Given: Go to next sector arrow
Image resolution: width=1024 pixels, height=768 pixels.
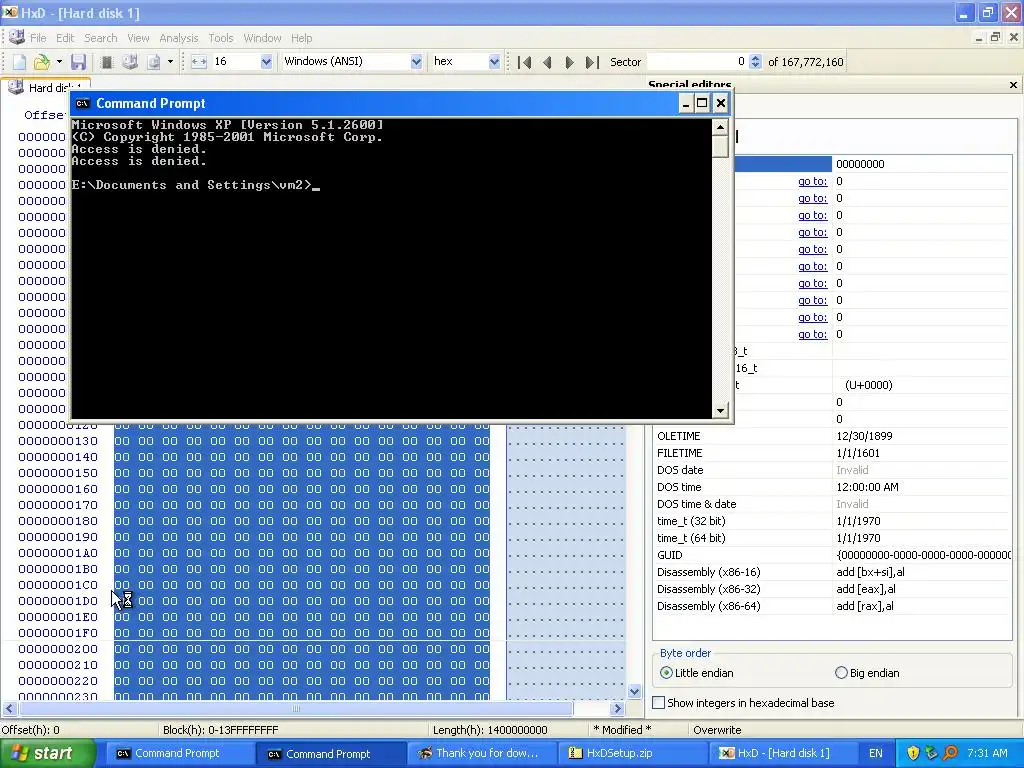Looking at the screenshot, I should (569, 62).
